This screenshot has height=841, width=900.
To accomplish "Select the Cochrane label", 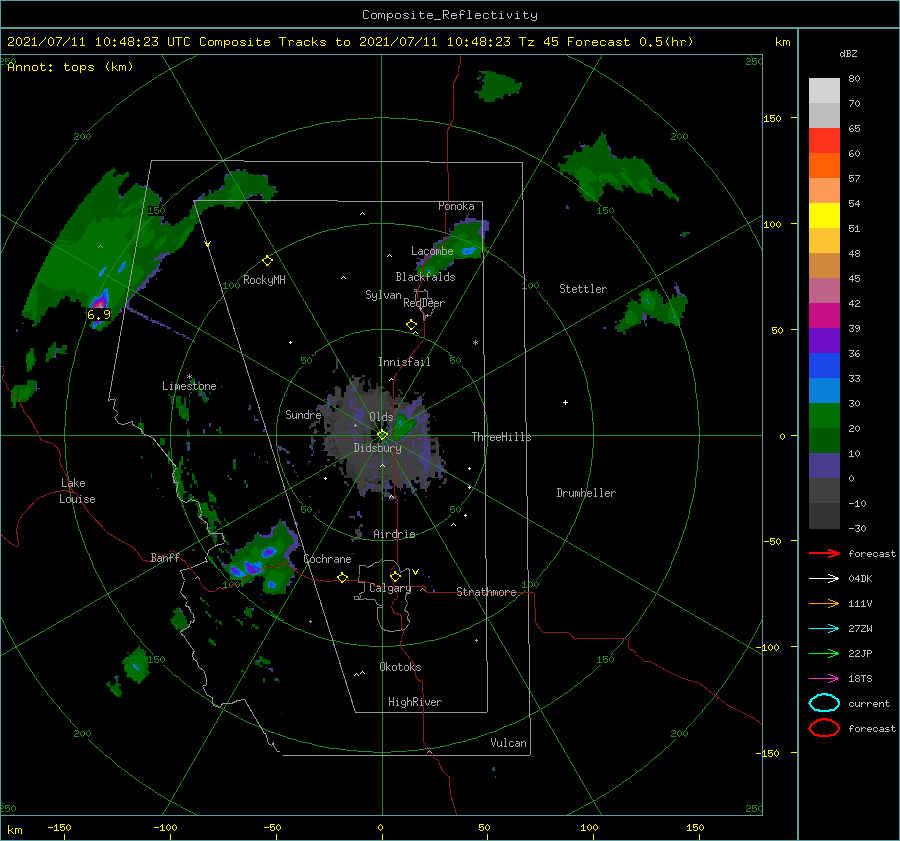I will coord(327,559).
